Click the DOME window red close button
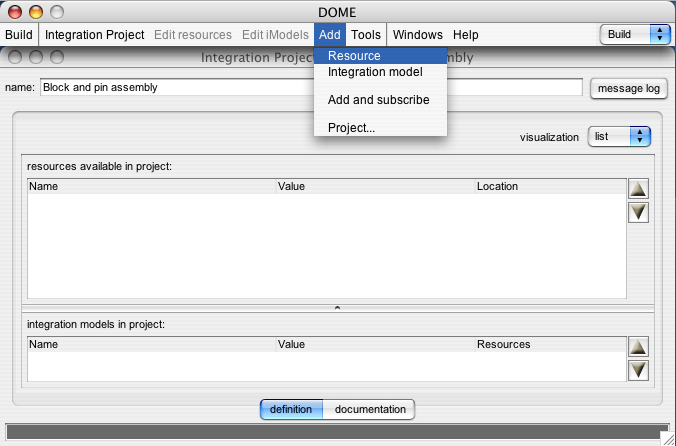 (15, 12)
